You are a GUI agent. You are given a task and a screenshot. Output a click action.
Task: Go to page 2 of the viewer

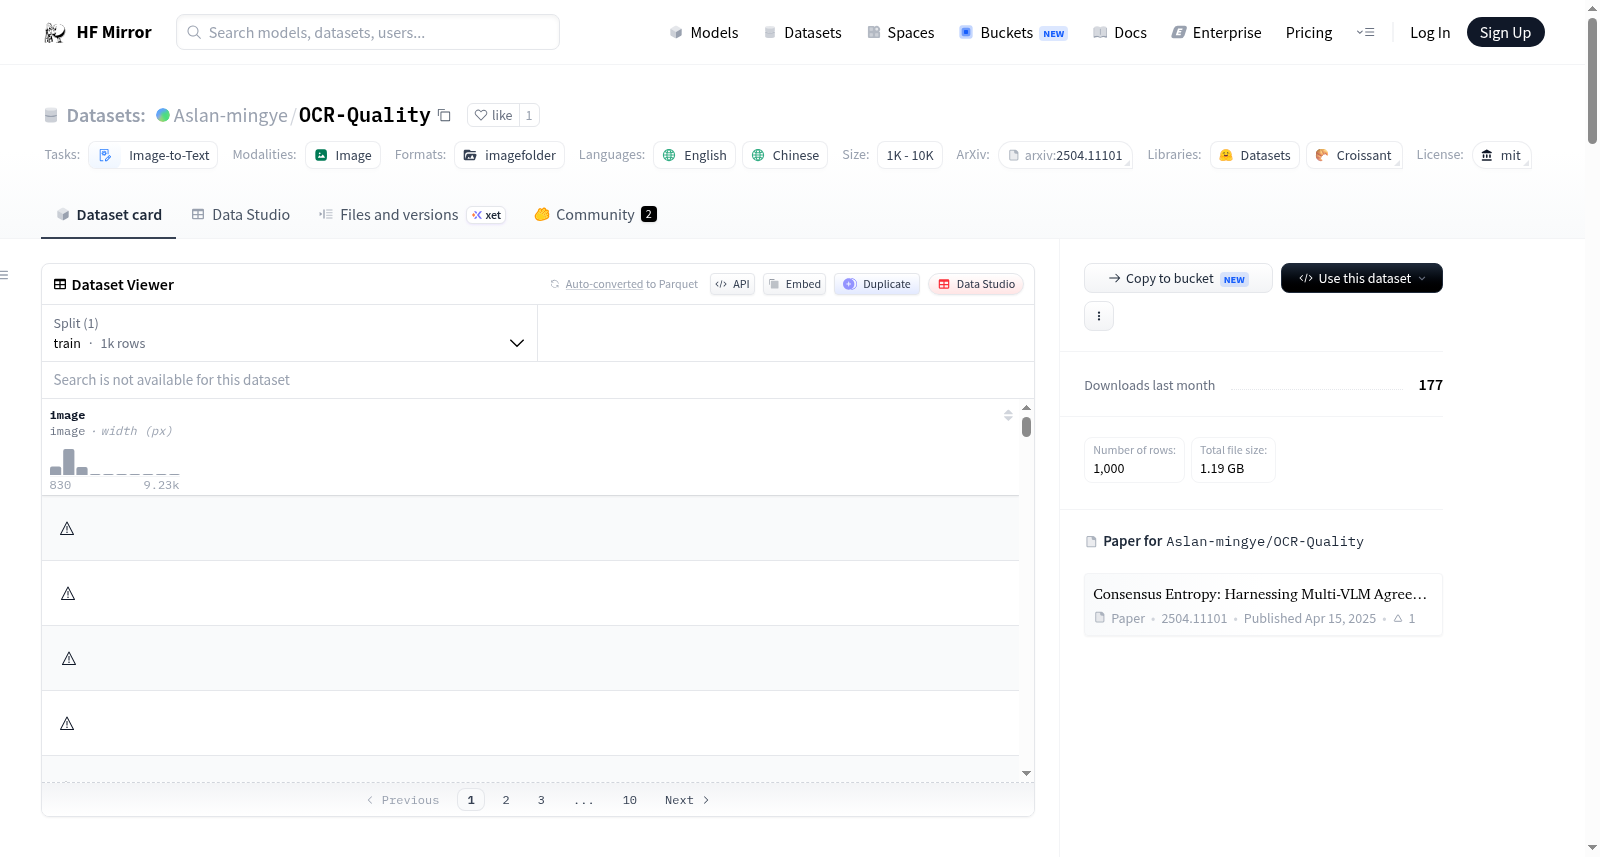pos(506,800)
